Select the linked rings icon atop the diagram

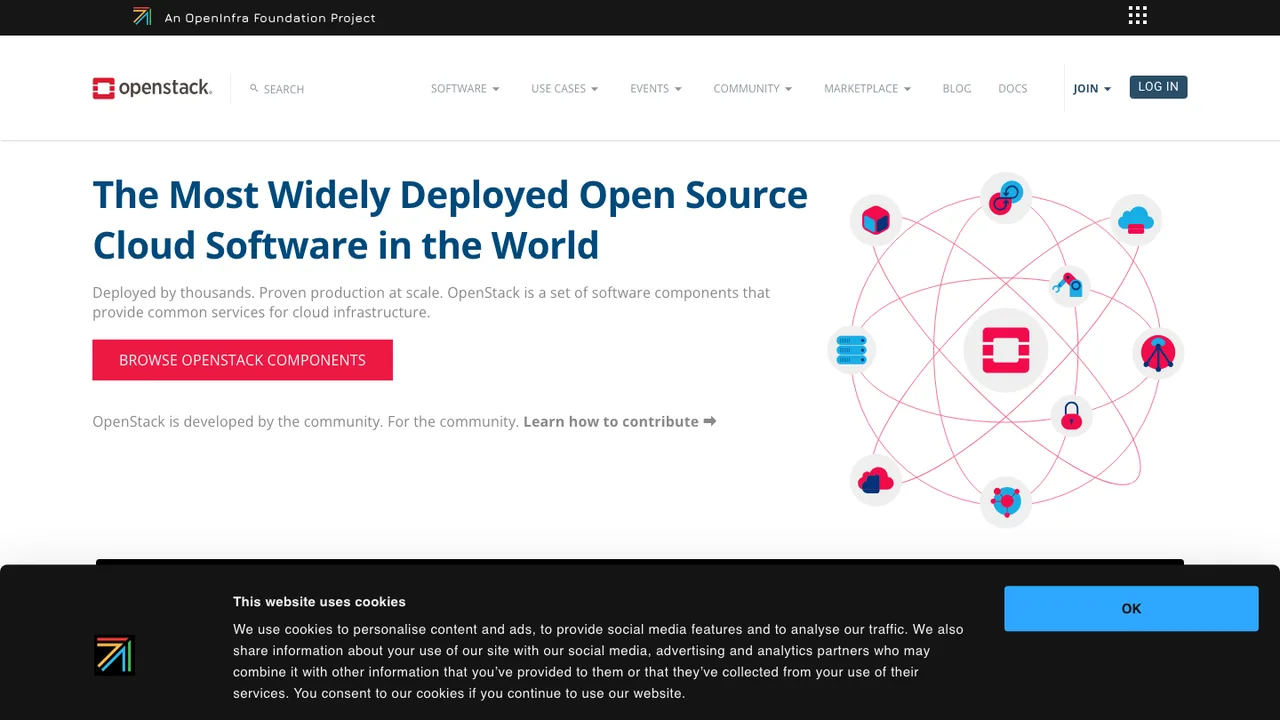1005,198
